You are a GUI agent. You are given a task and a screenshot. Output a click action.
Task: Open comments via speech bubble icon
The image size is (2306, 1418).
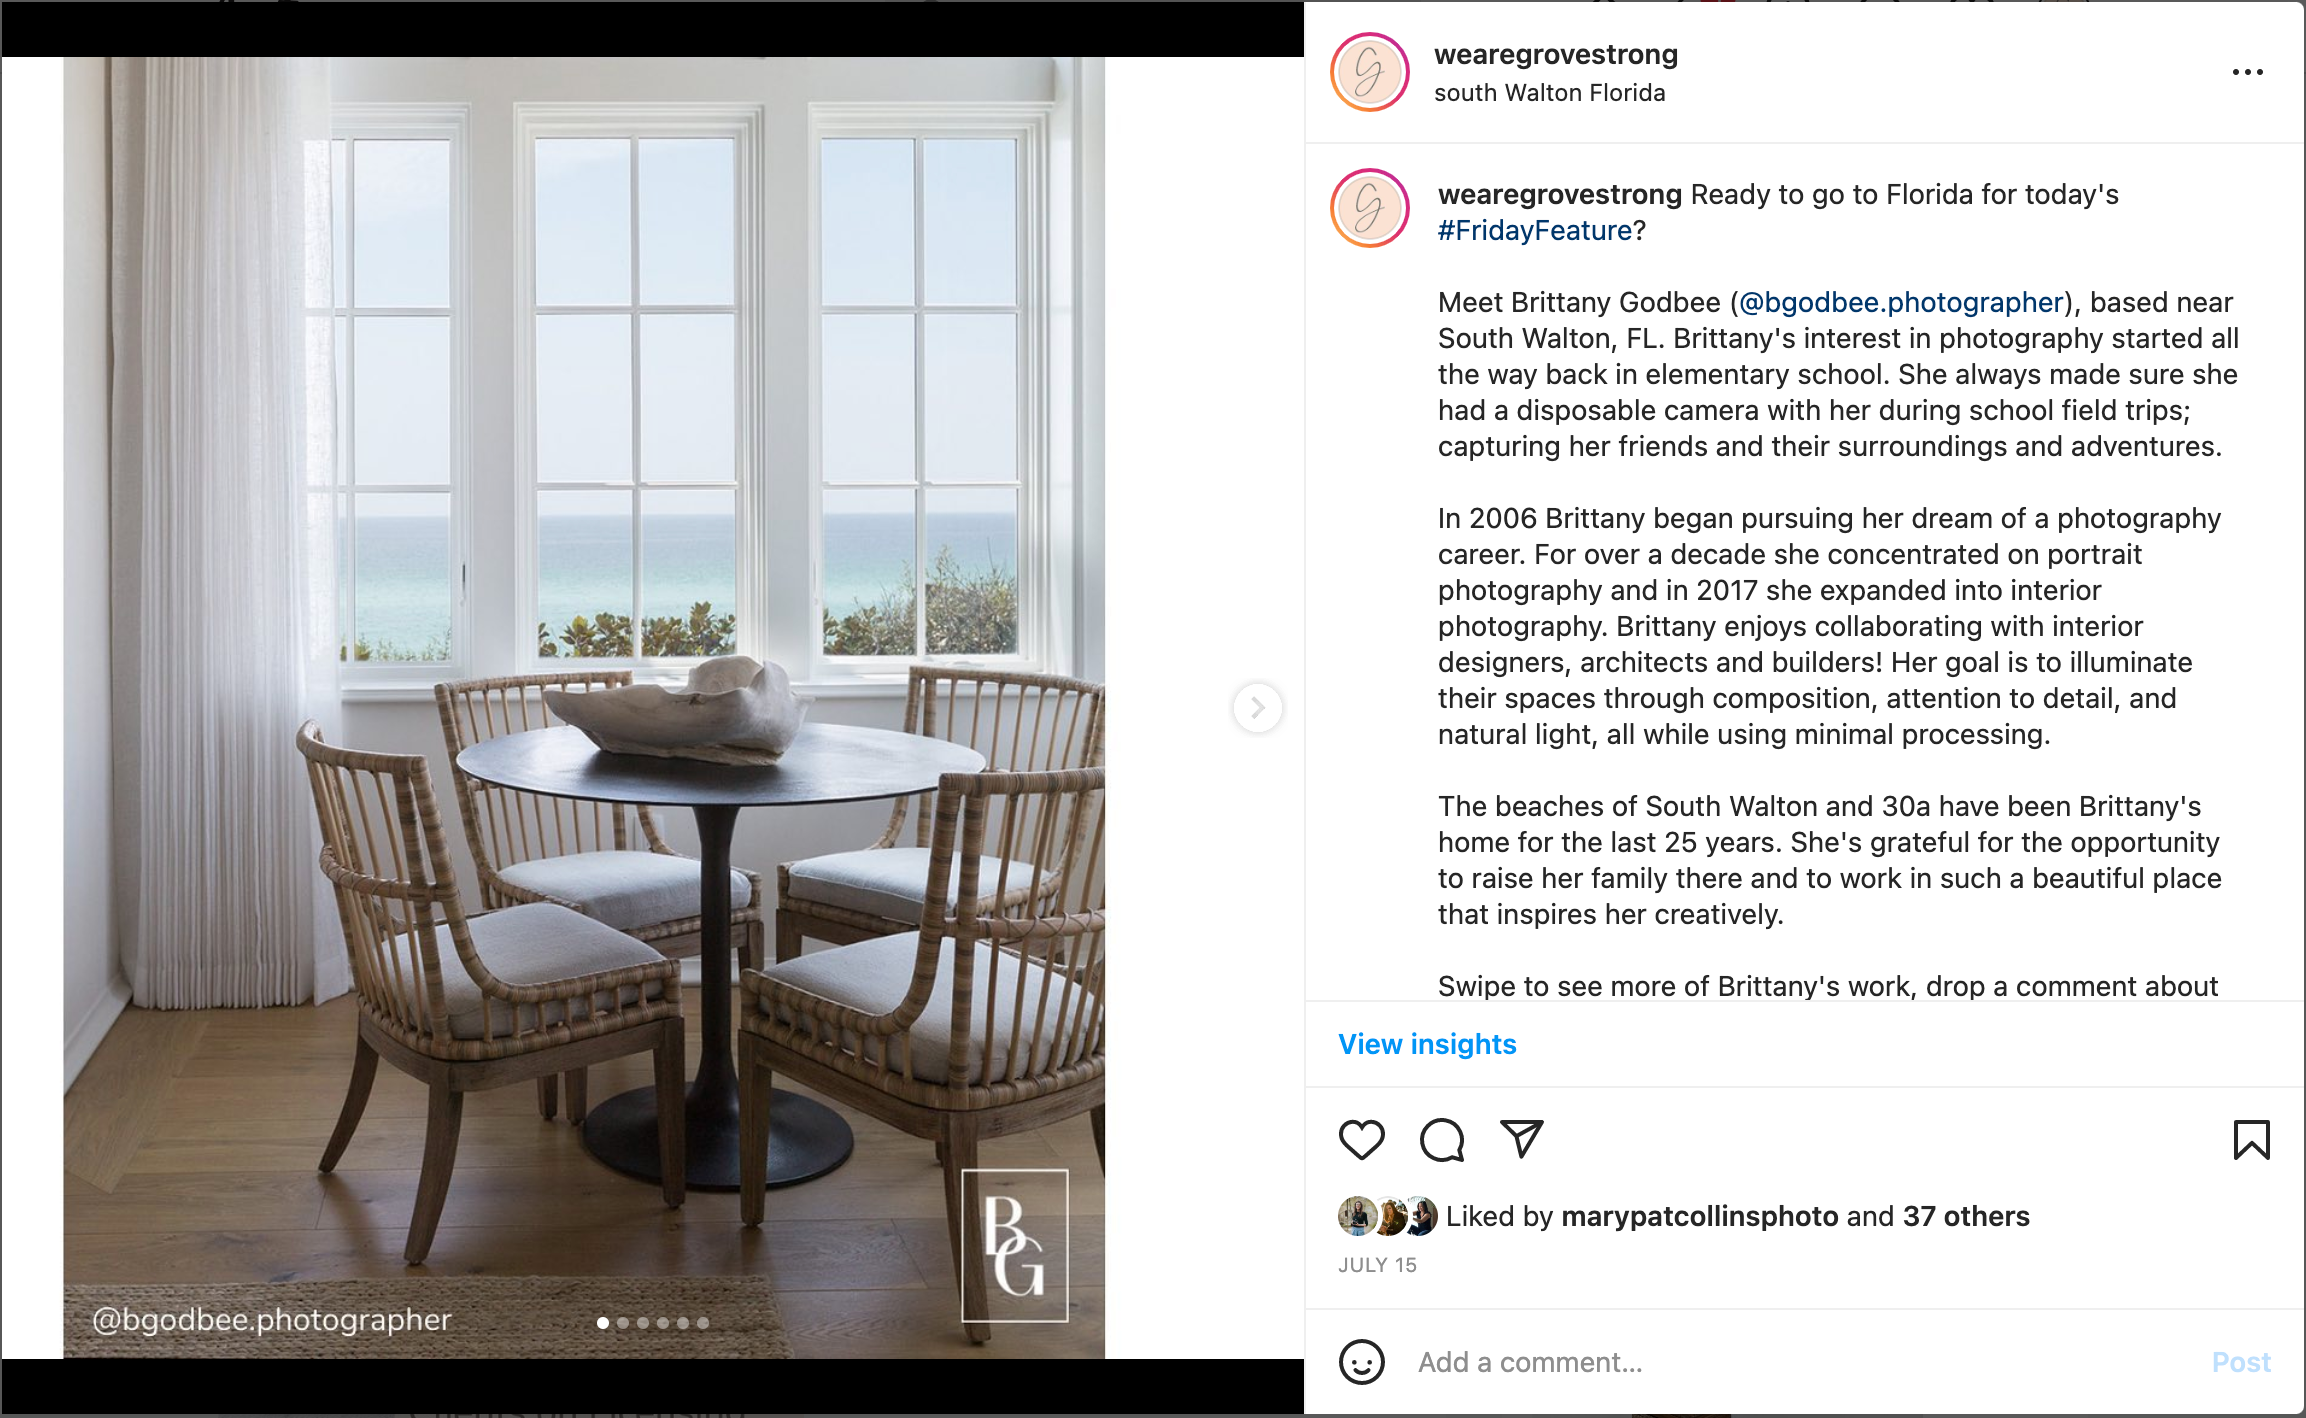[1442, 1140]
